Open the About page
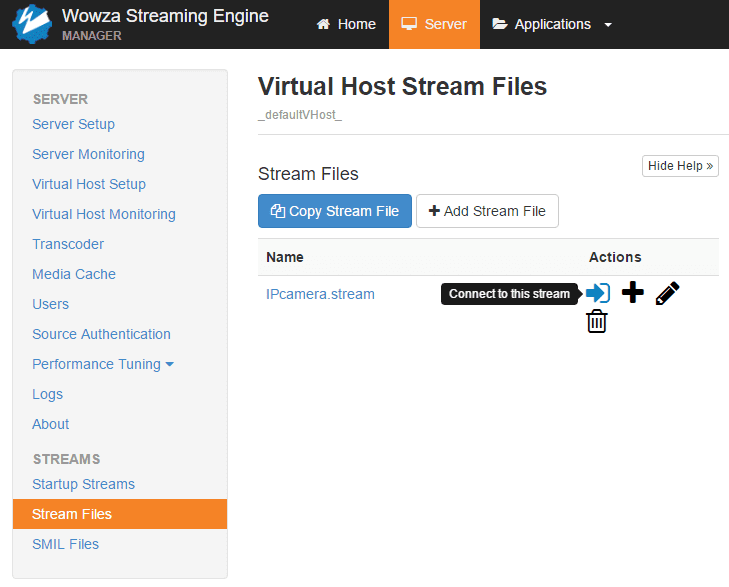 click(x=50, y=424)
